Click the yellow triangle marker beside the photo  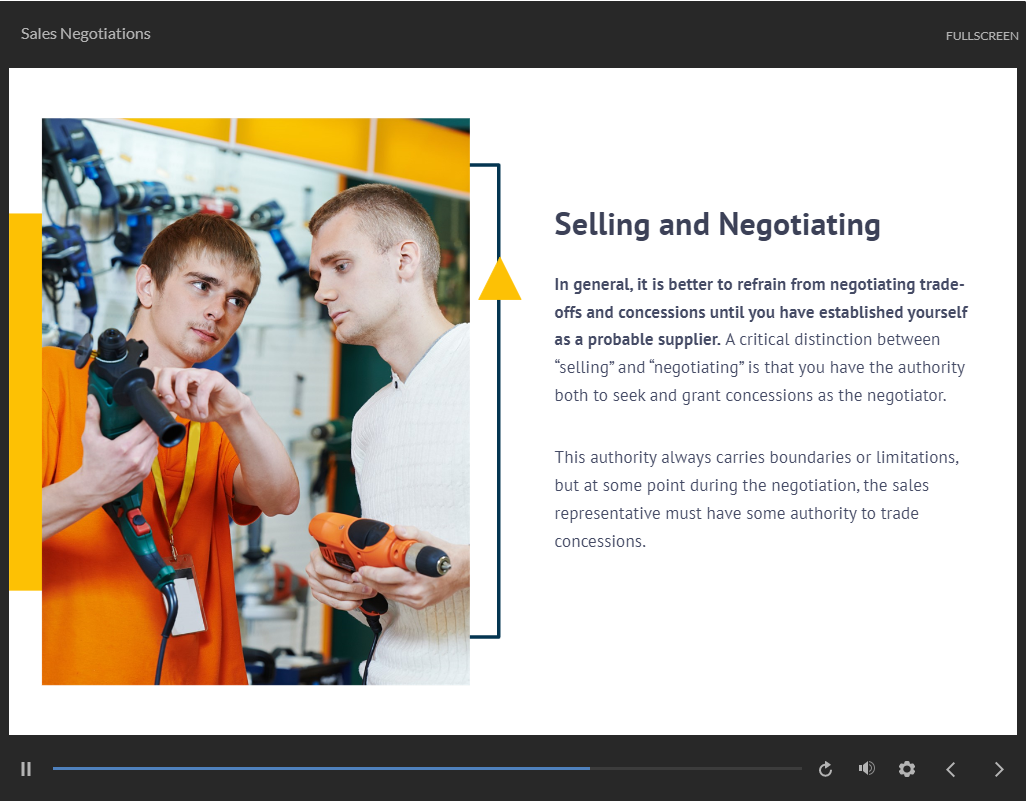click(500, 283)
